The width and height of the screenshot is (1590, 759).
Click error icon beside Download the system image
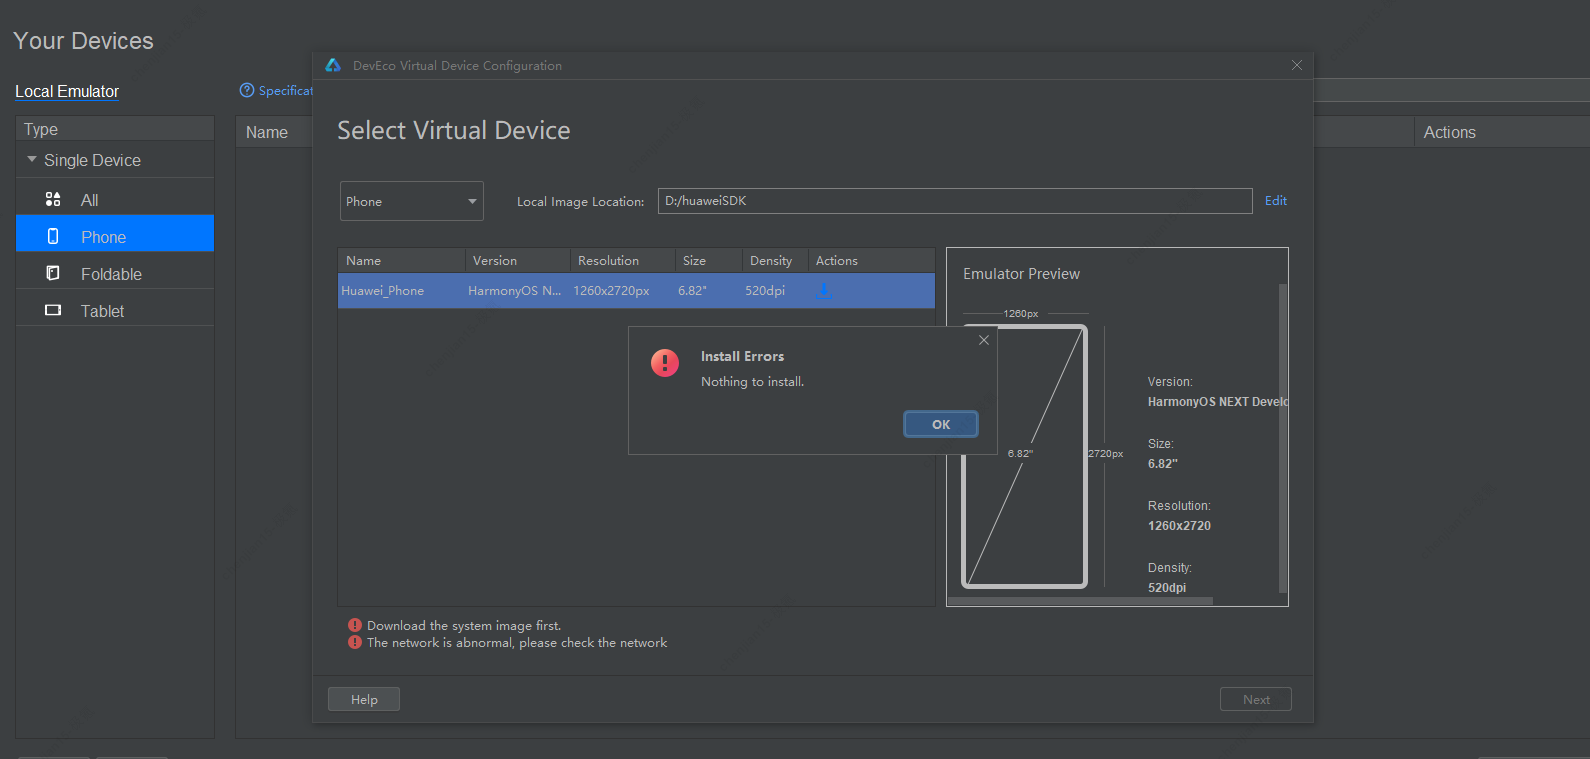pyautogui.click(x=355, y=625)
